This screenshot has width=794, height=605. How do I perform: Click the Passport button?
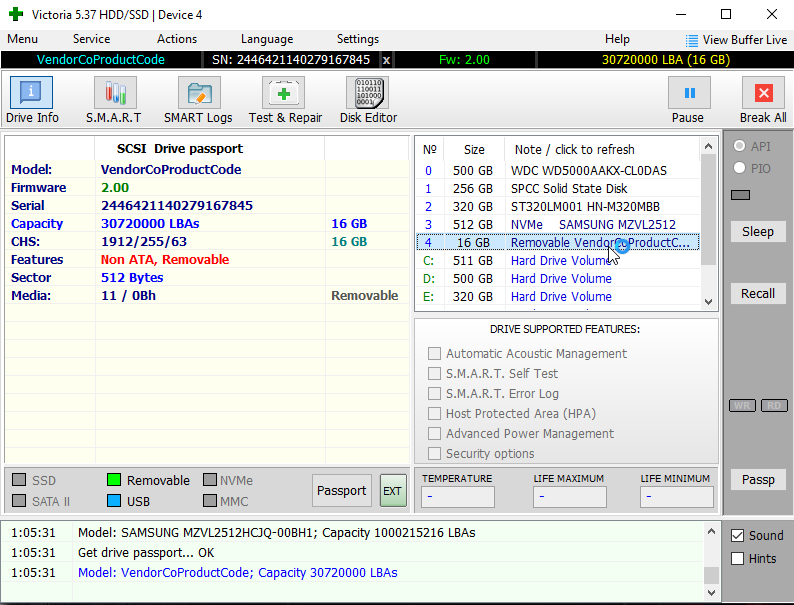(x=341, y=491)
